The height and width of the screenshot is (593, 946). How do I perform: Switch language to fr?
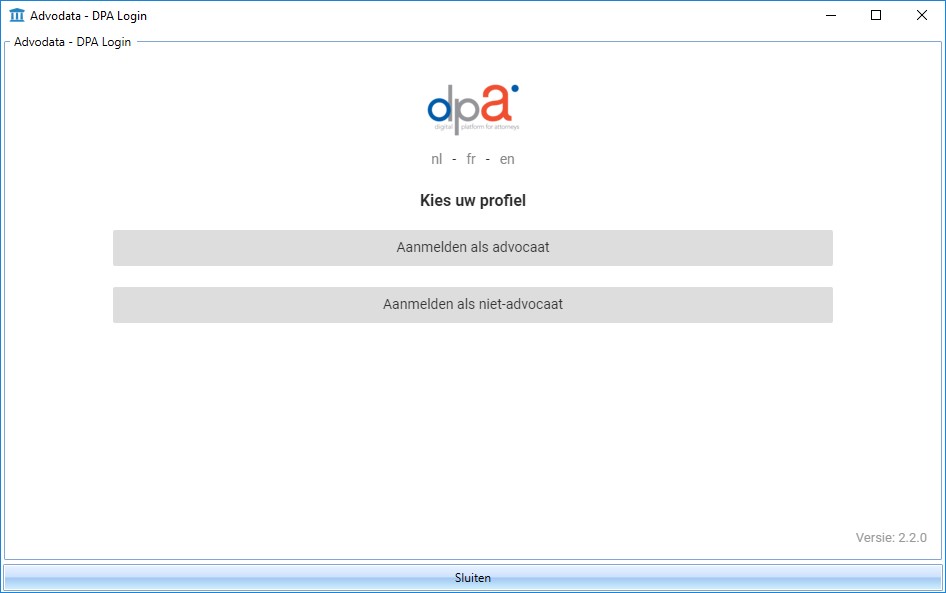point(471,159)
